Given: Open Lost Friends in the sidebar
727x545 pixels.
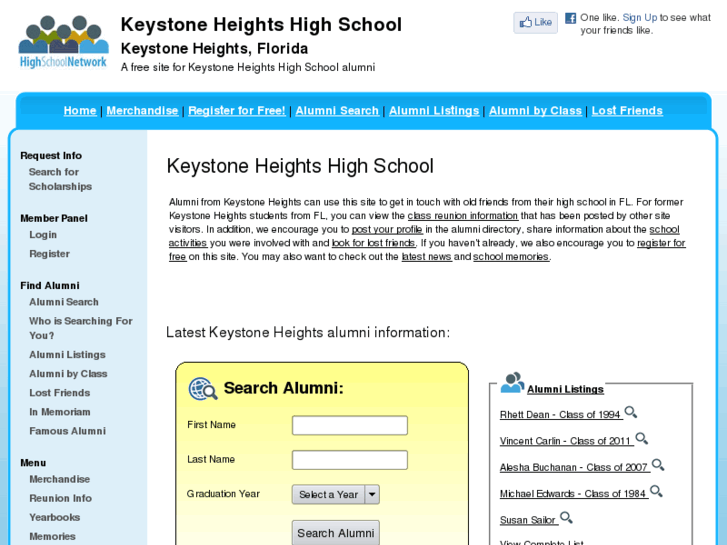Looking at the screenshot, I should point(60,393).
